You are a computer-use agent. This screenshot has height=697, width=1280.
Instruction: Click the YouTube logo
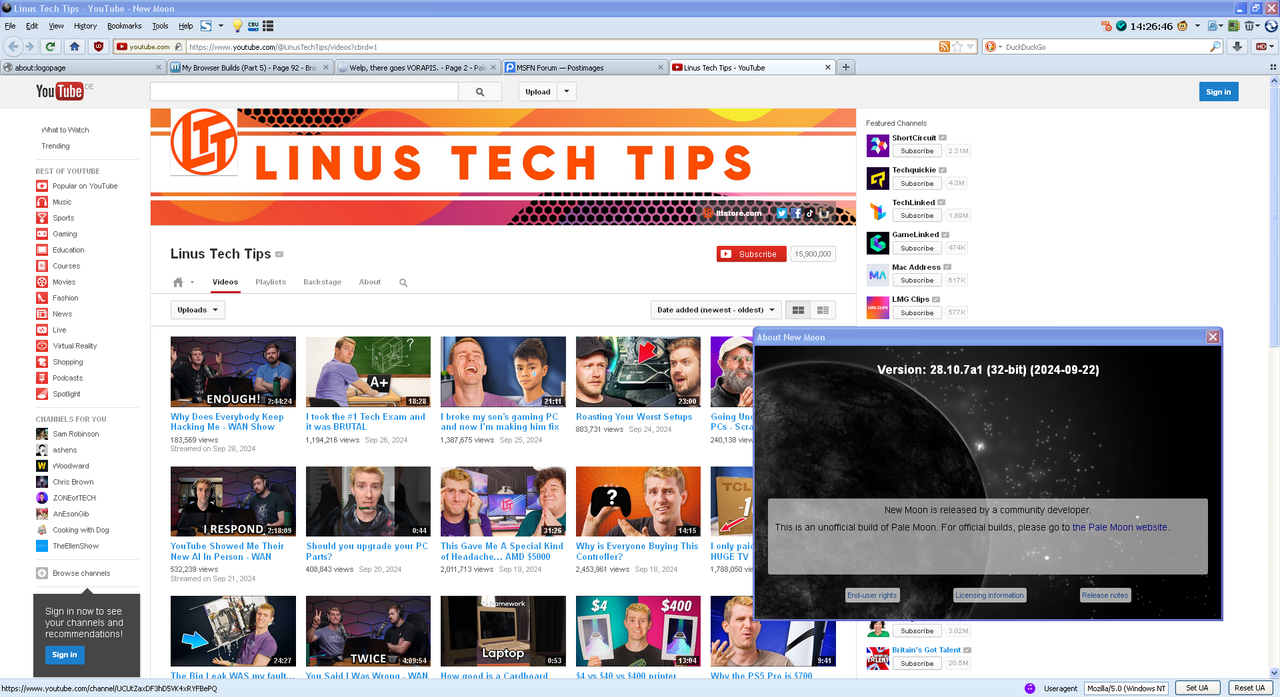click(x=60, y=92)
